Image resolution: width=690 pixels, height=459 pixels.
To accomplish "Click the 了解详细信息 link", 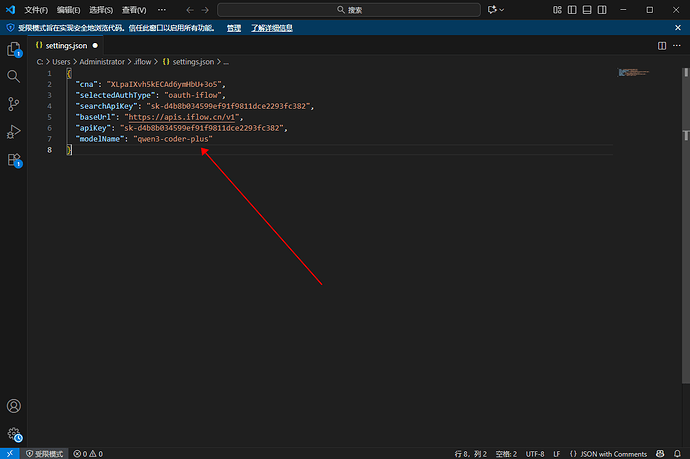I will click(273, 28).
